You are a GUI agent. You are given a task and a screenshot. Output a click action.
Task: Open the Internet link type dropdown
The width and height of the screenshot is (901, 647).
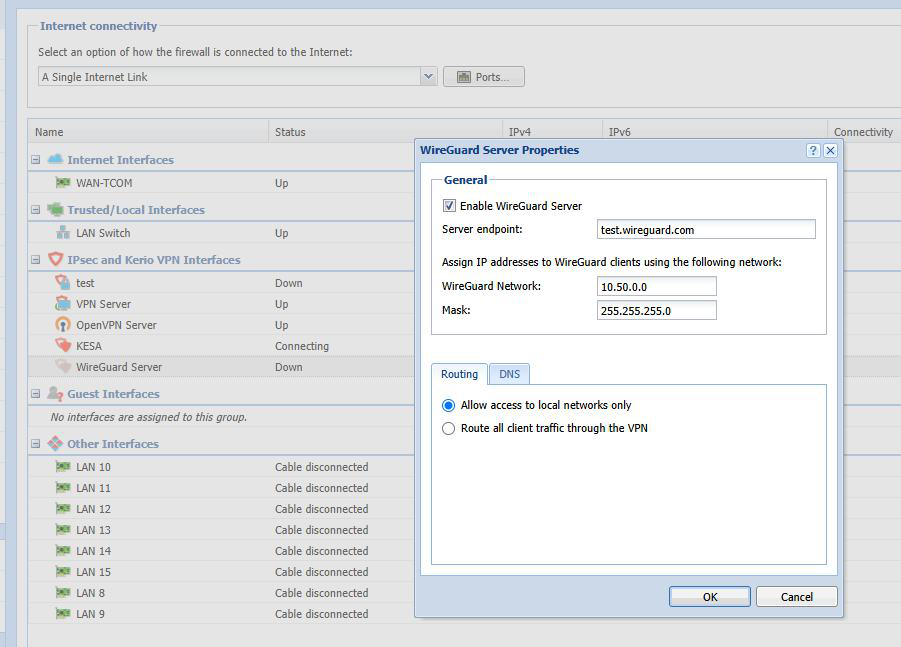(428, 76)
